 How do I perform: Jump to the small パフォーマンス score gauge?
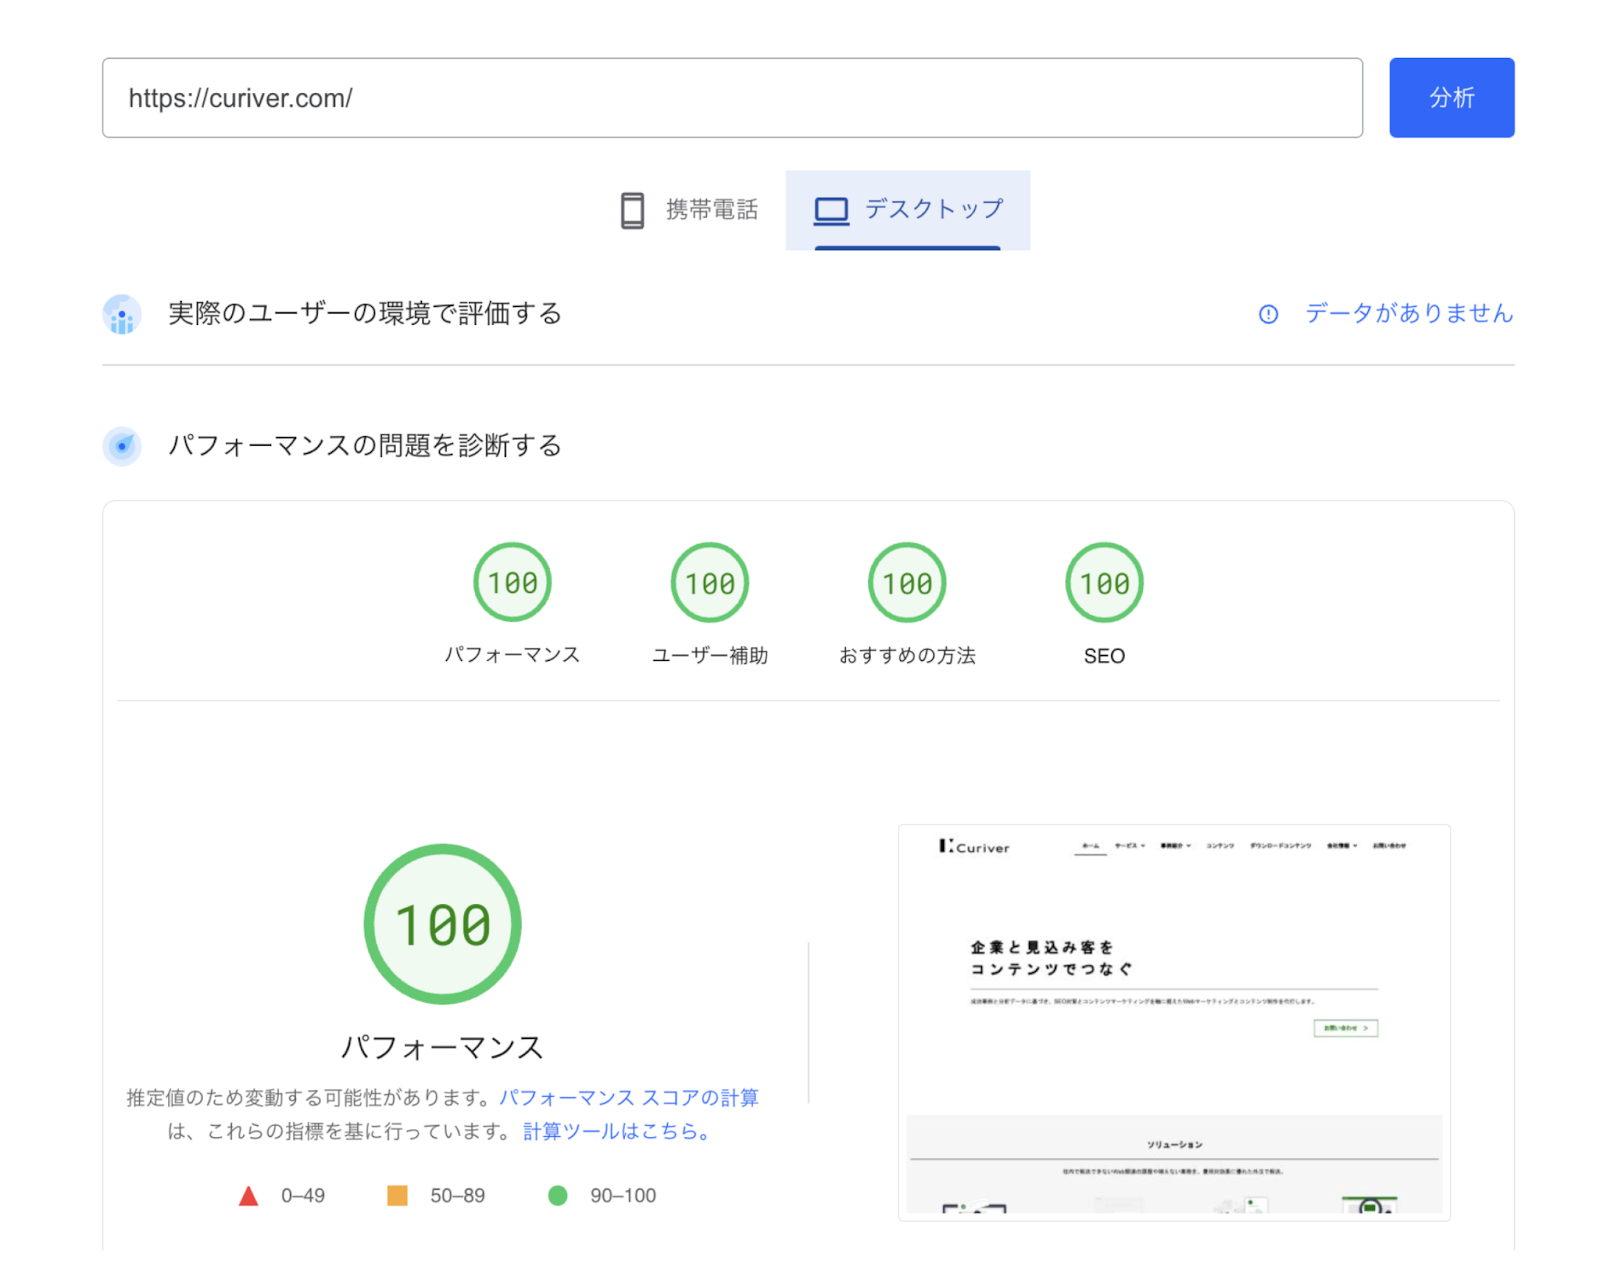pos(512,583)
